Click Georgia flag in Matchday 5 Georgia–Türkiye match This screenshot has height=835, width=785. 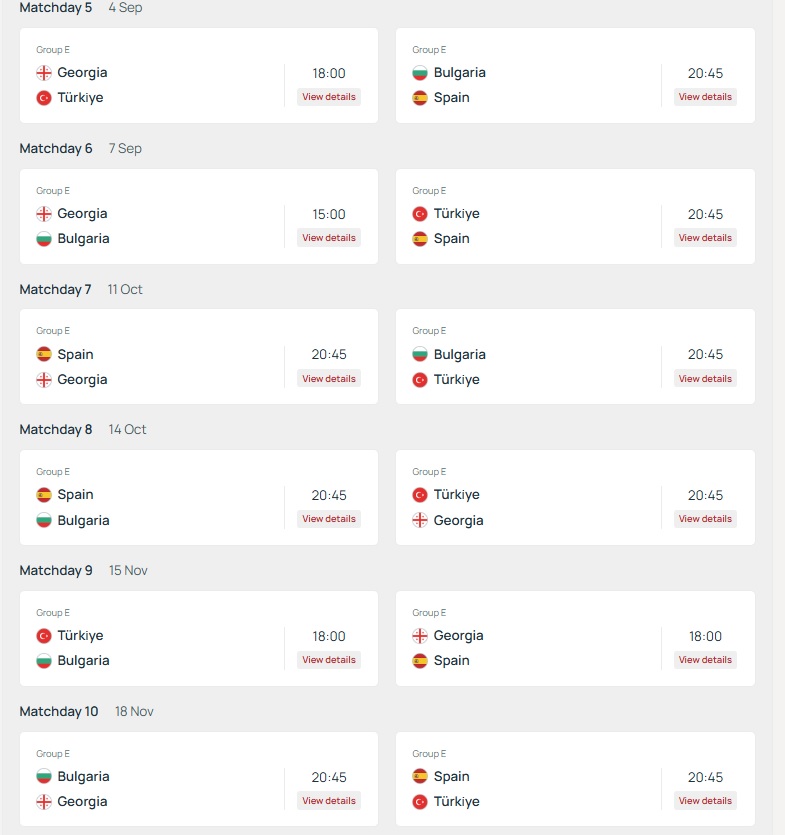click(x=44, y=73)
